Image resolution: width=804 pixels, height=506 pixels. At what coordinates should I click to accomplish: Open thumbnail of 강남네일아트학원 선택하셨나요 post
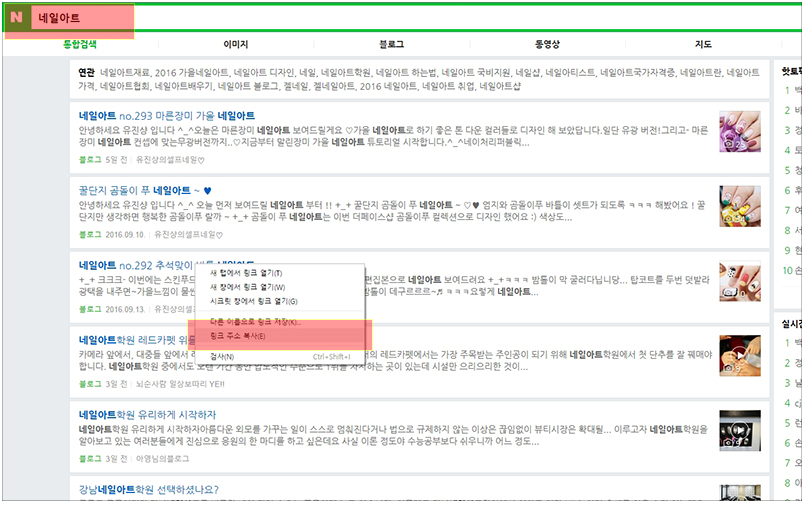click(x=740, y=492)
